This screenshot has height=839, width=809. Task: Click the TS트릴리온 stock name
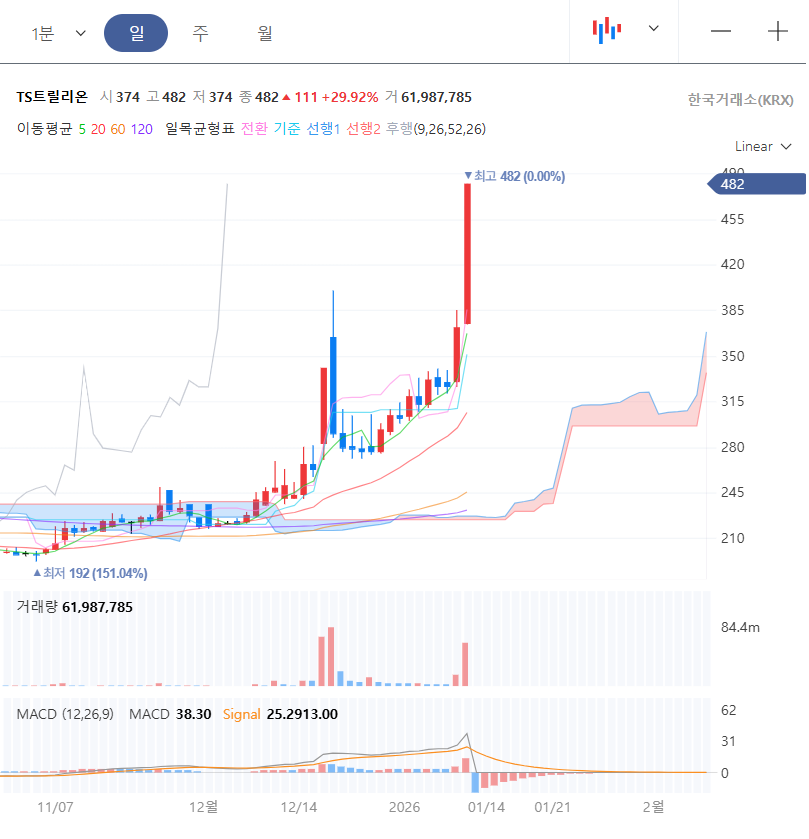point(52,97)
